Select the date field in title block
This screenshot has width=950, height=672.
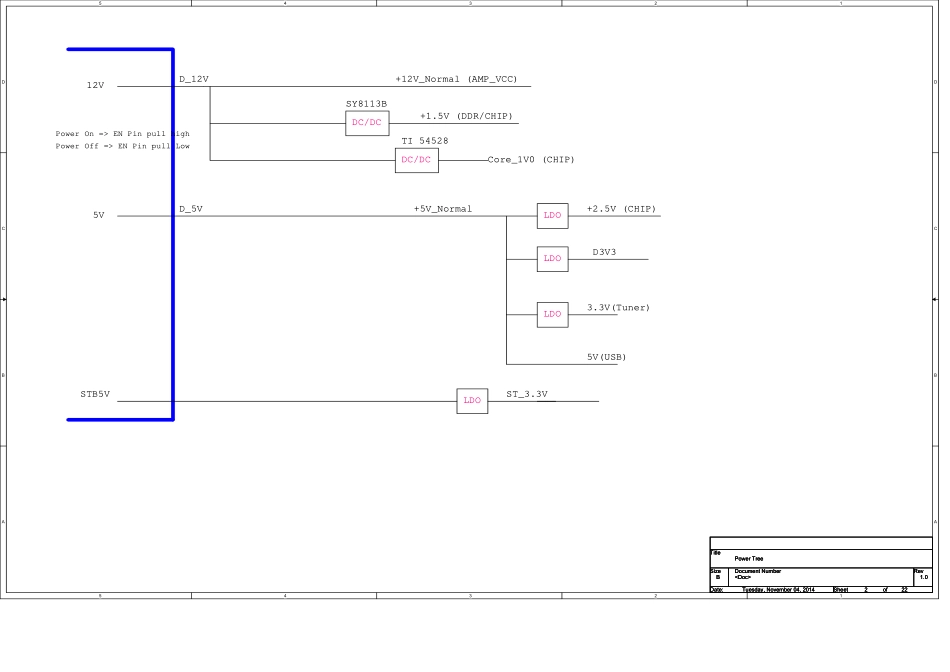click(x=778, y=590)
